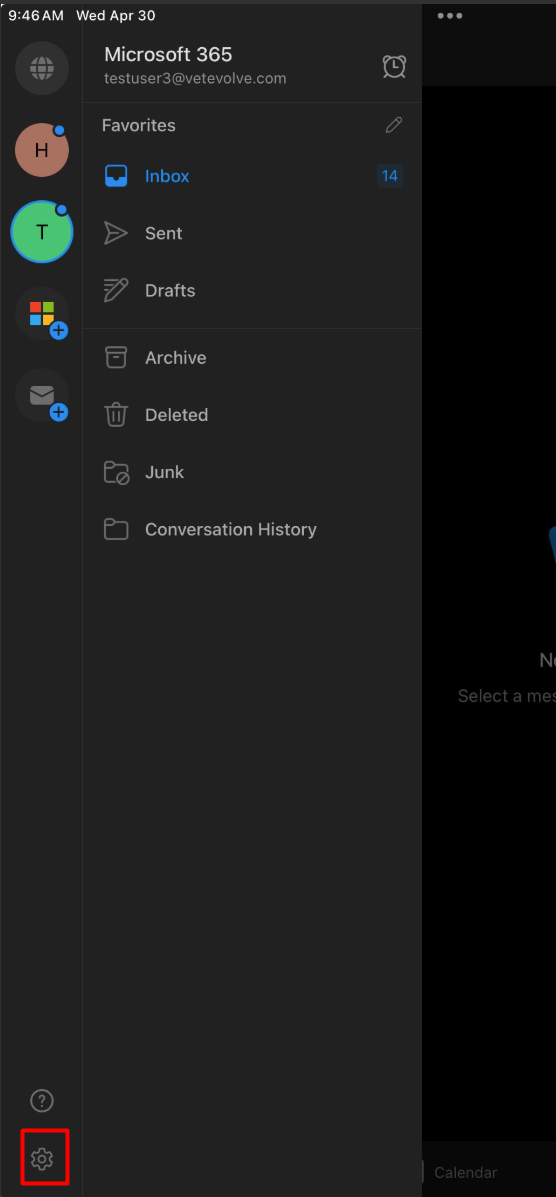Click the Drafts pencil-paper icon
The width and height of the screenshot is (556, 1197).
point(116,291)
